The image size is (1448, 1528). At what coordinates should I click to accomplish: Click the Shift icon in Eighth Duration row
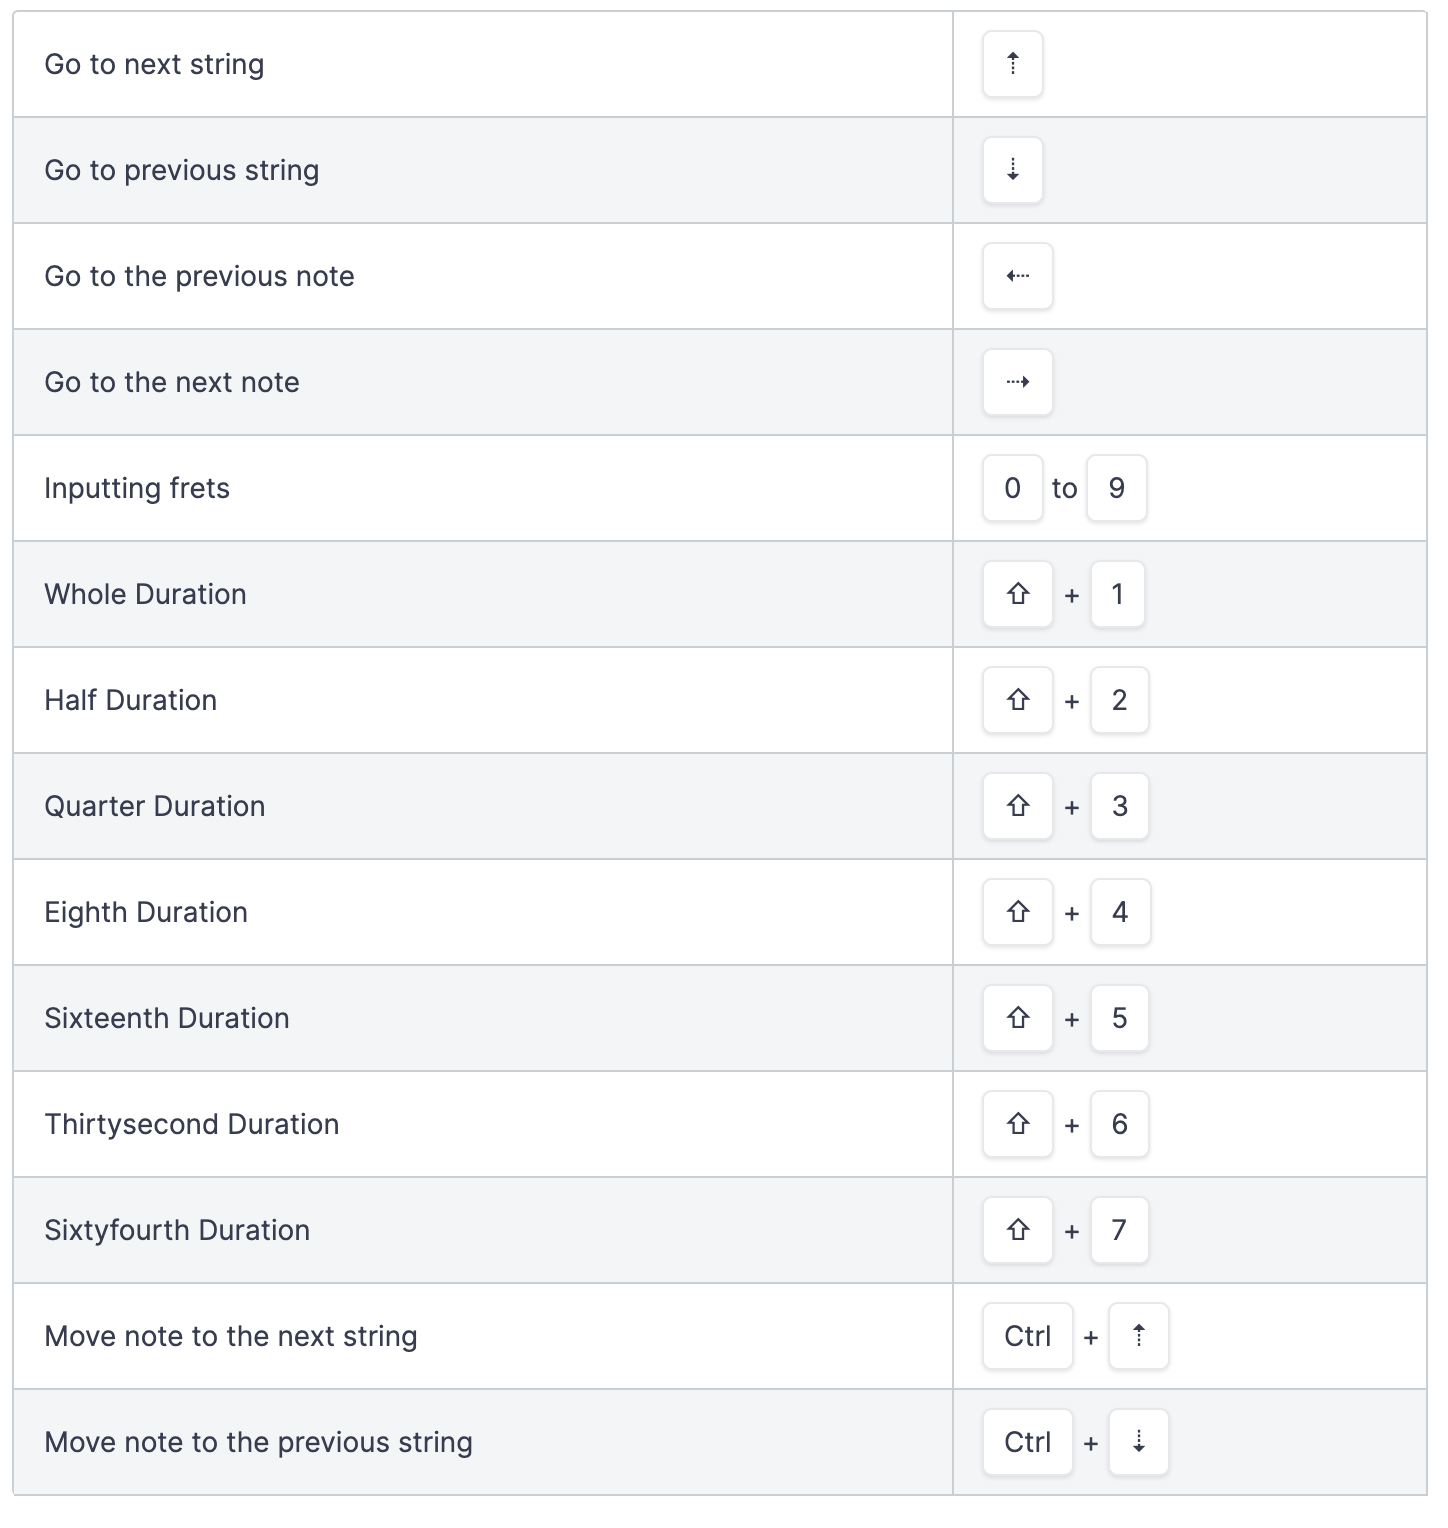[x=1017, y=912]
